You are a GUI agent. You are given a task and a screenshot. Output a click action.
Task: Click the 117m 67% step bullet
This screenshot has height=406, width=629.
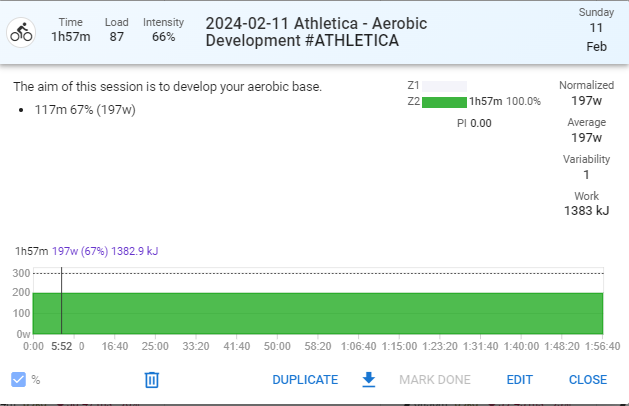click(x=85, y=110)
